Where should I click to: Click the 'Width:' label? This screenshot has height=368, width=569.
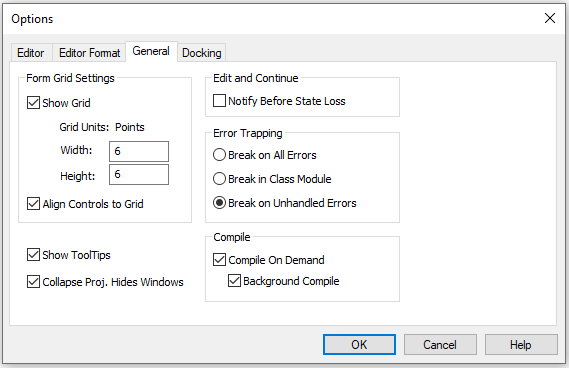click(77, 150)
